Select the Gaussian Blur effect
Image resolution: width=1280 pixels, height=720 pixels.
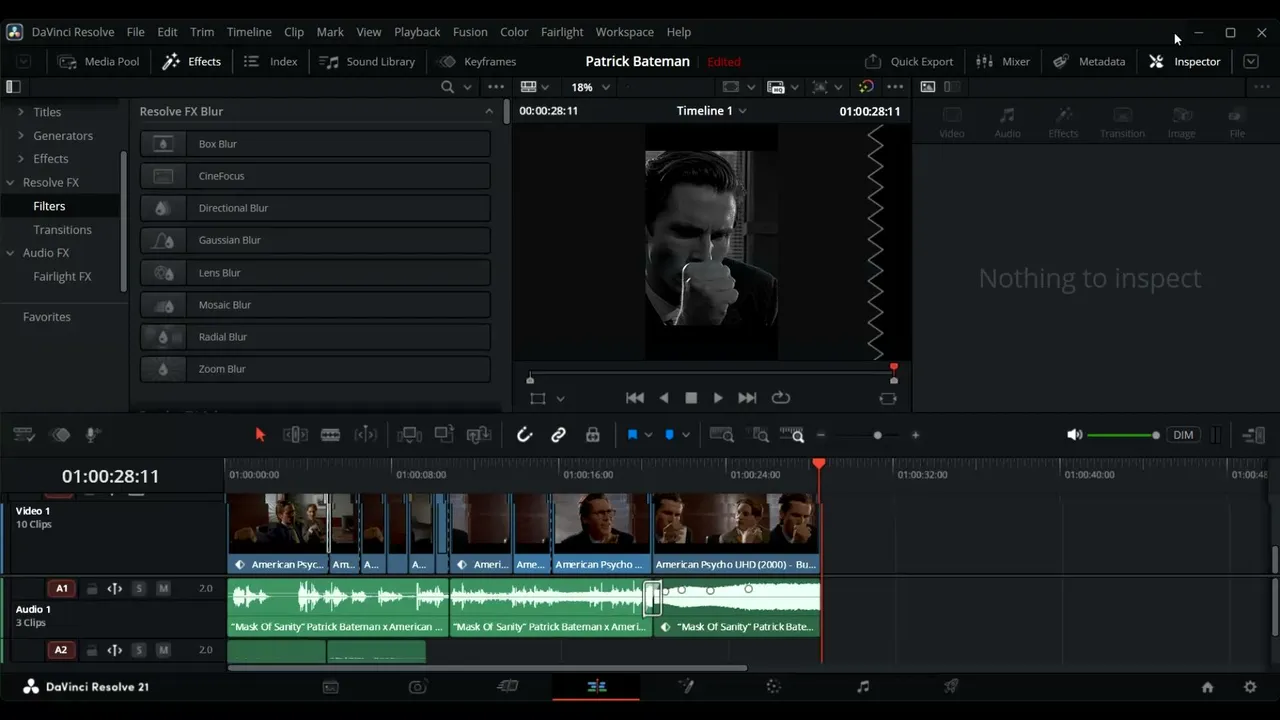point(315,240)
